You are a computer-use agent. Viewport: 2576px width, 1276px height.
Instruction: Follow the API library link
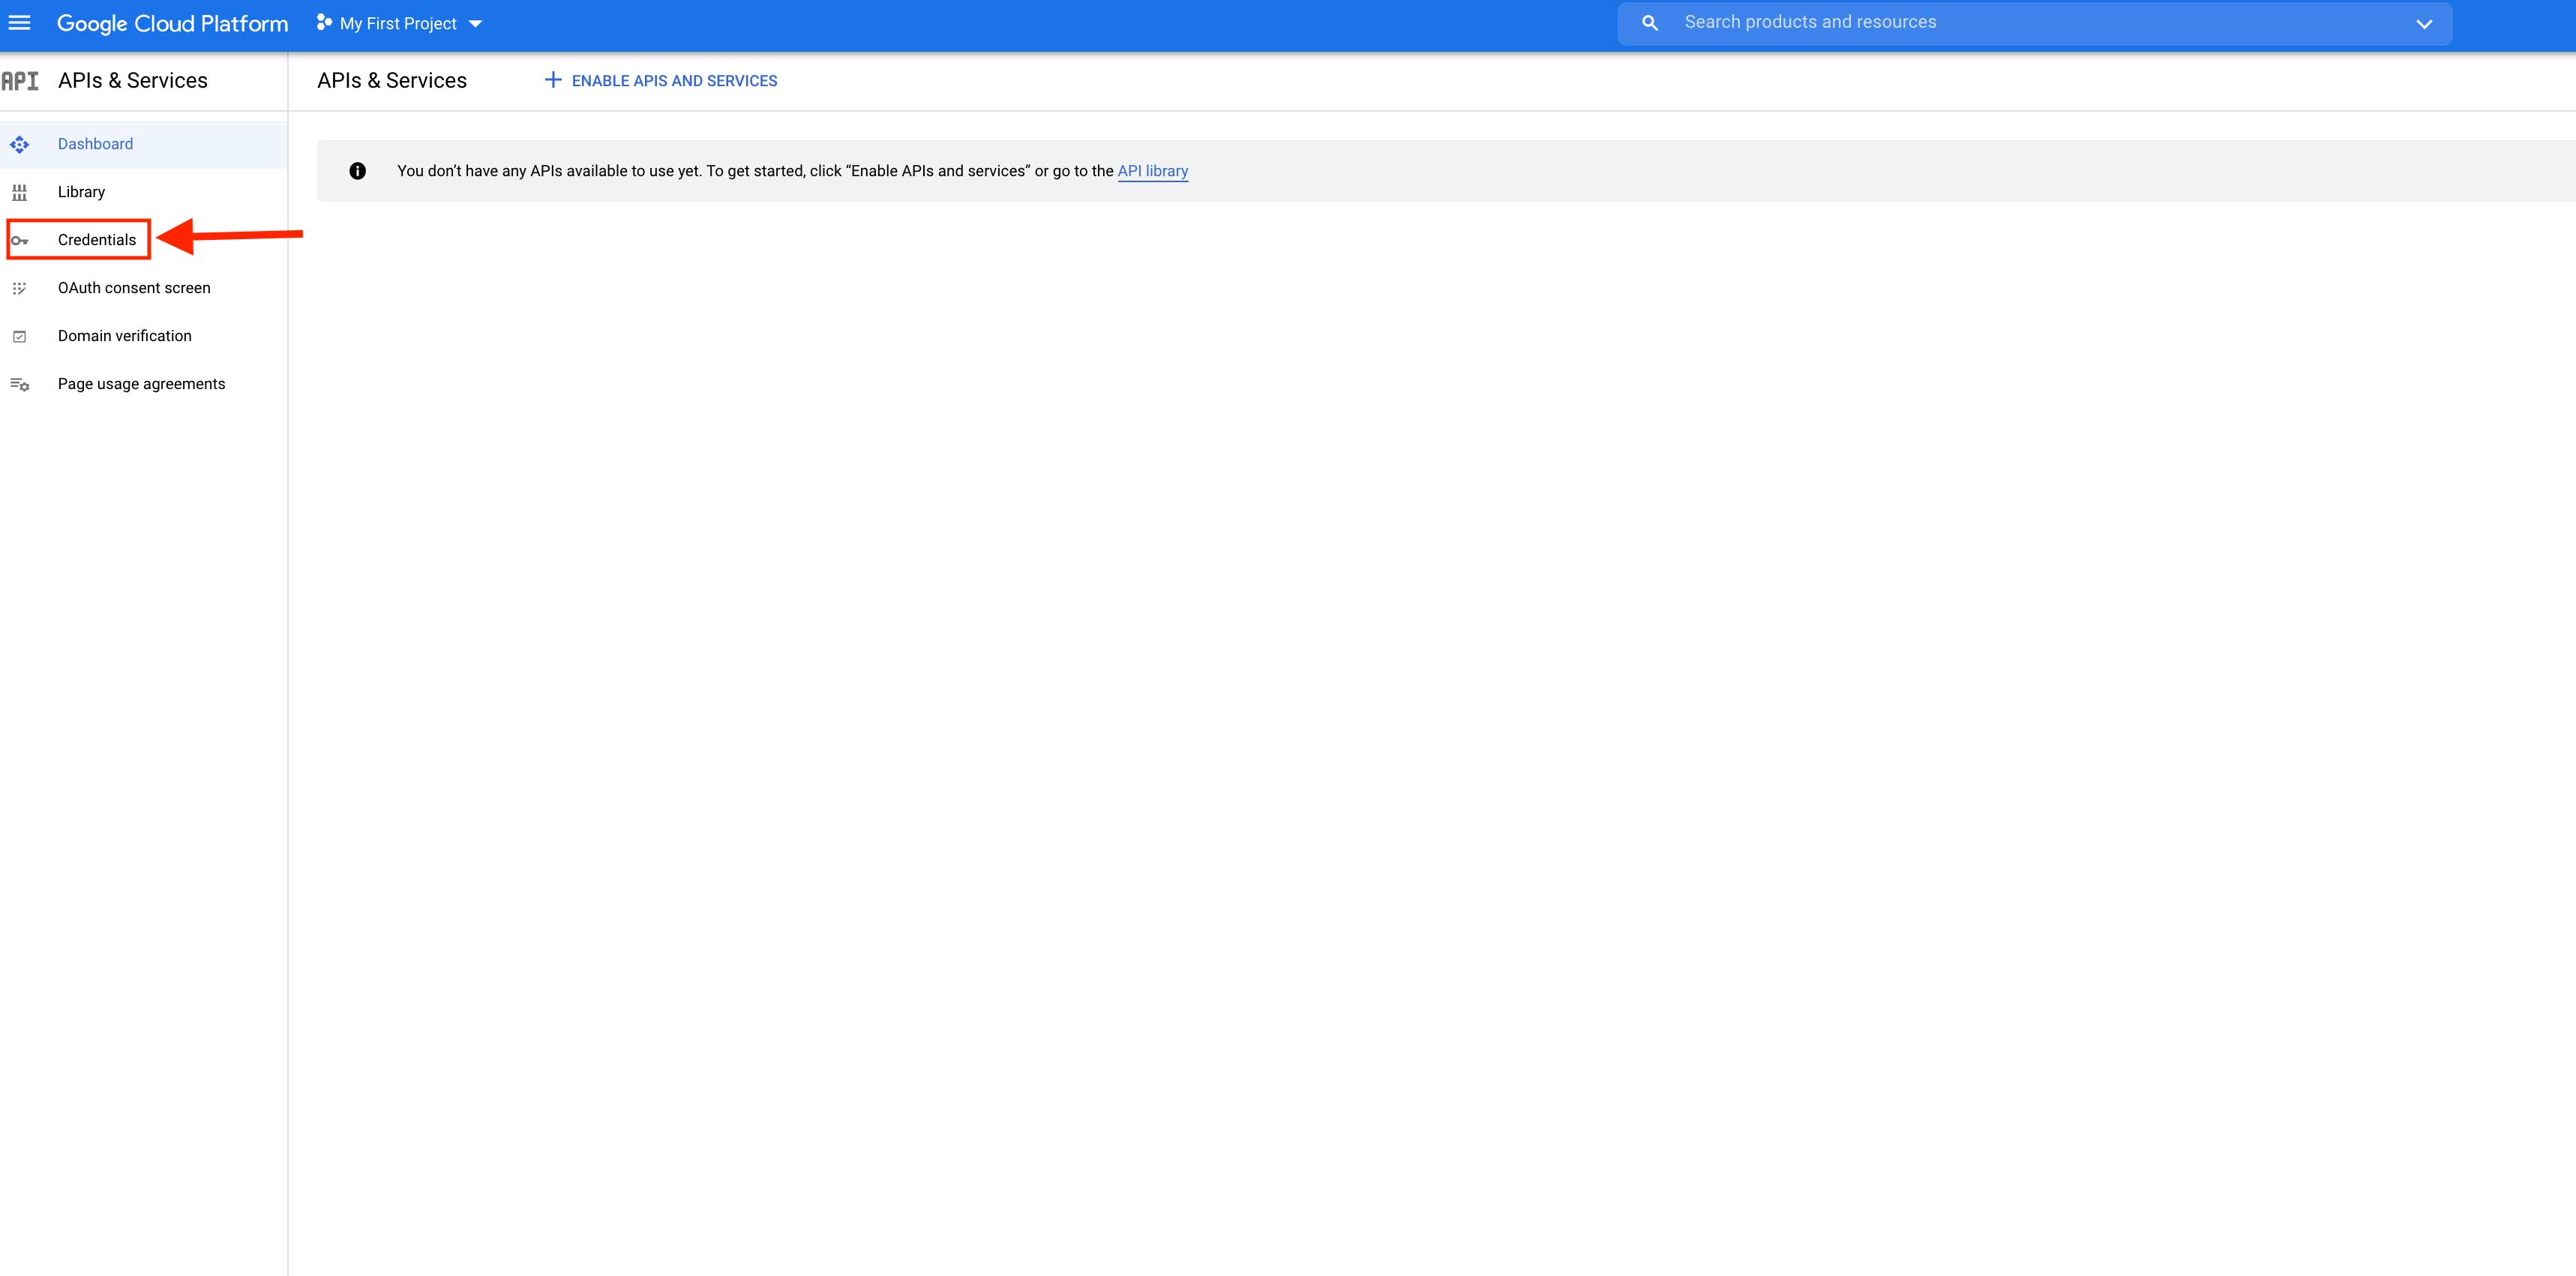click(1153, 171)
